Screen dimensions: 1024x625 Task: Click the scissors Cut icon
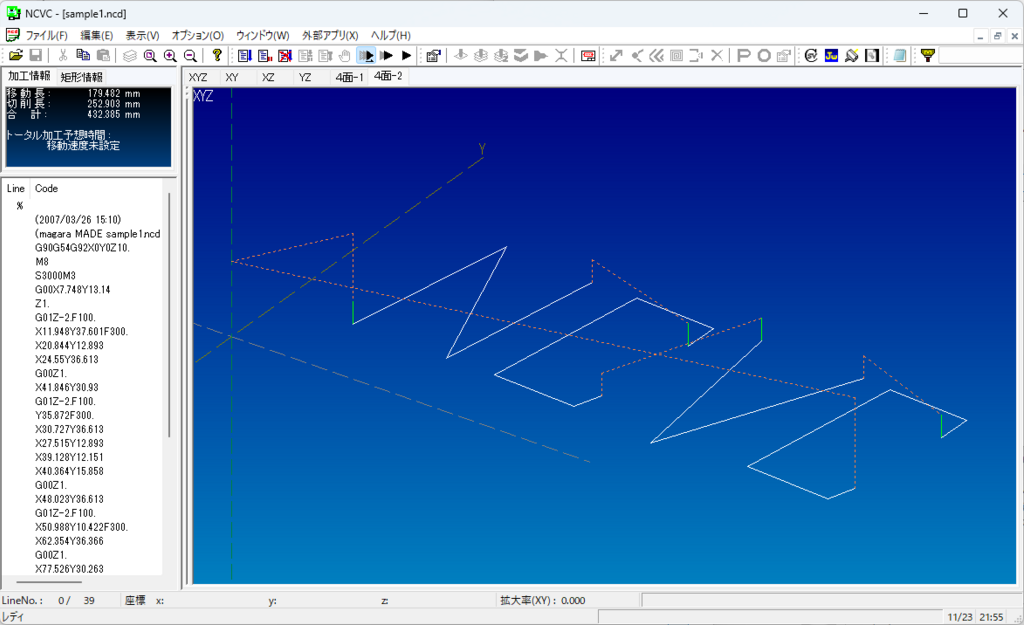pos(63,56)
